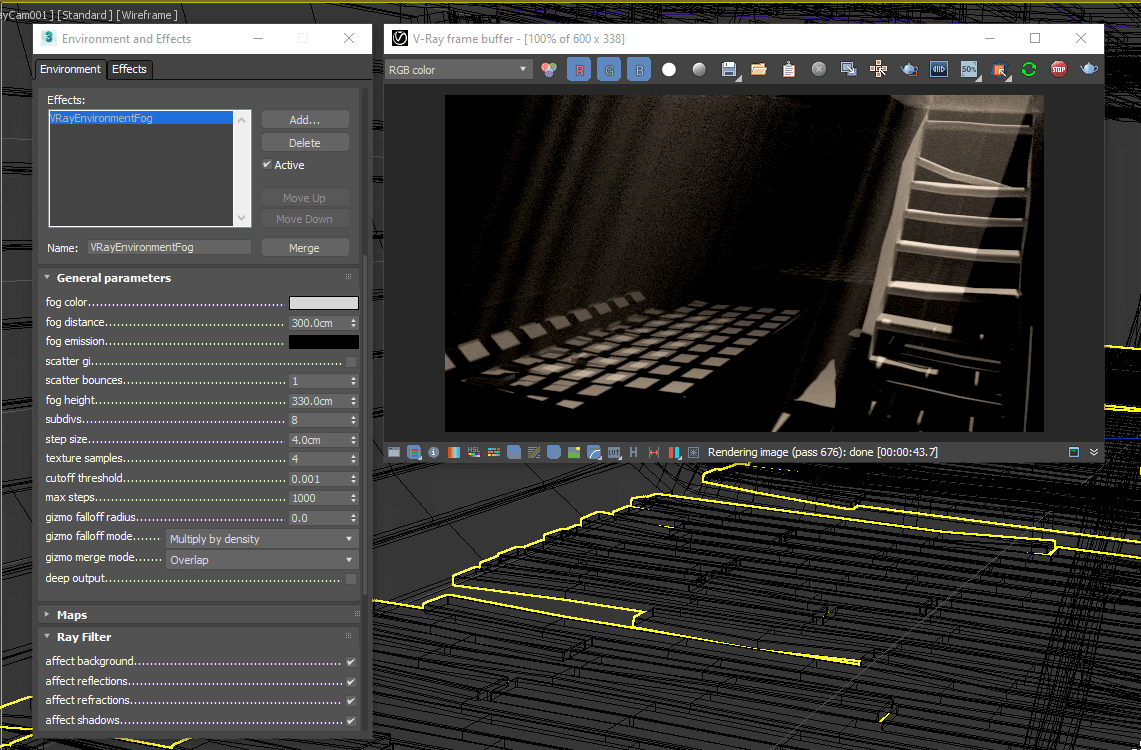
Task: Click the clear image clipboard icon
Action: click(788, 70)
